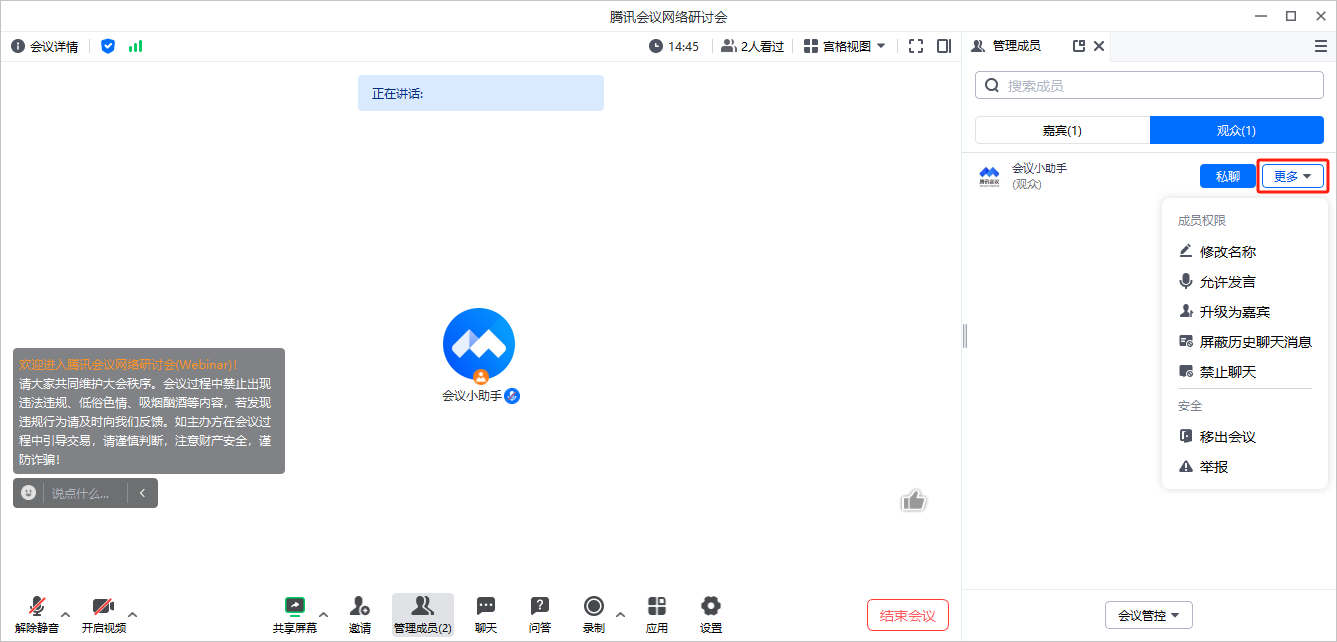This screenshot has width=1337, height=642.
Task: Switch to the 观众(1) tab
Action: pyautogui.click(x=1237, y=130)
